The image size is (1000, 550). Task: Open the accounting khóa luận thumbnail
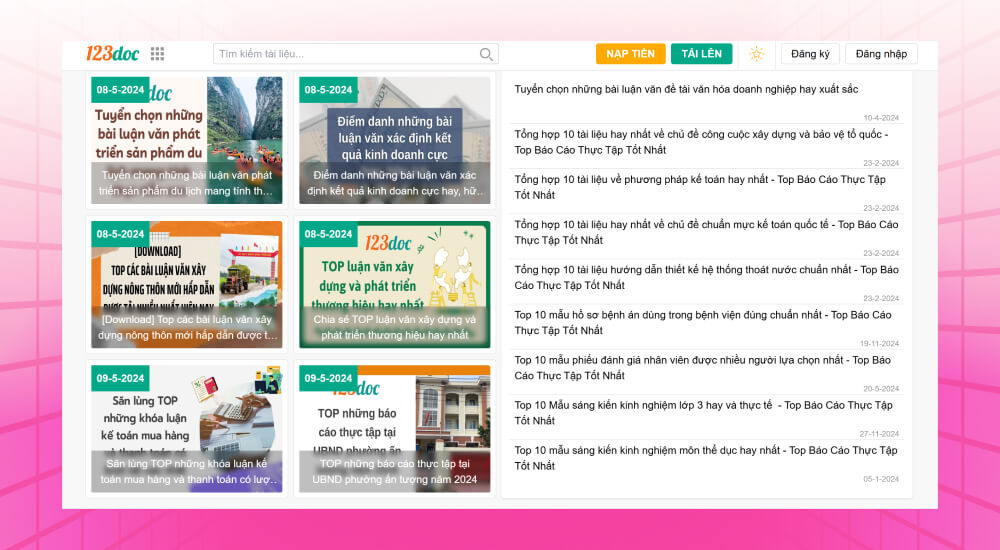coord(186,428)
